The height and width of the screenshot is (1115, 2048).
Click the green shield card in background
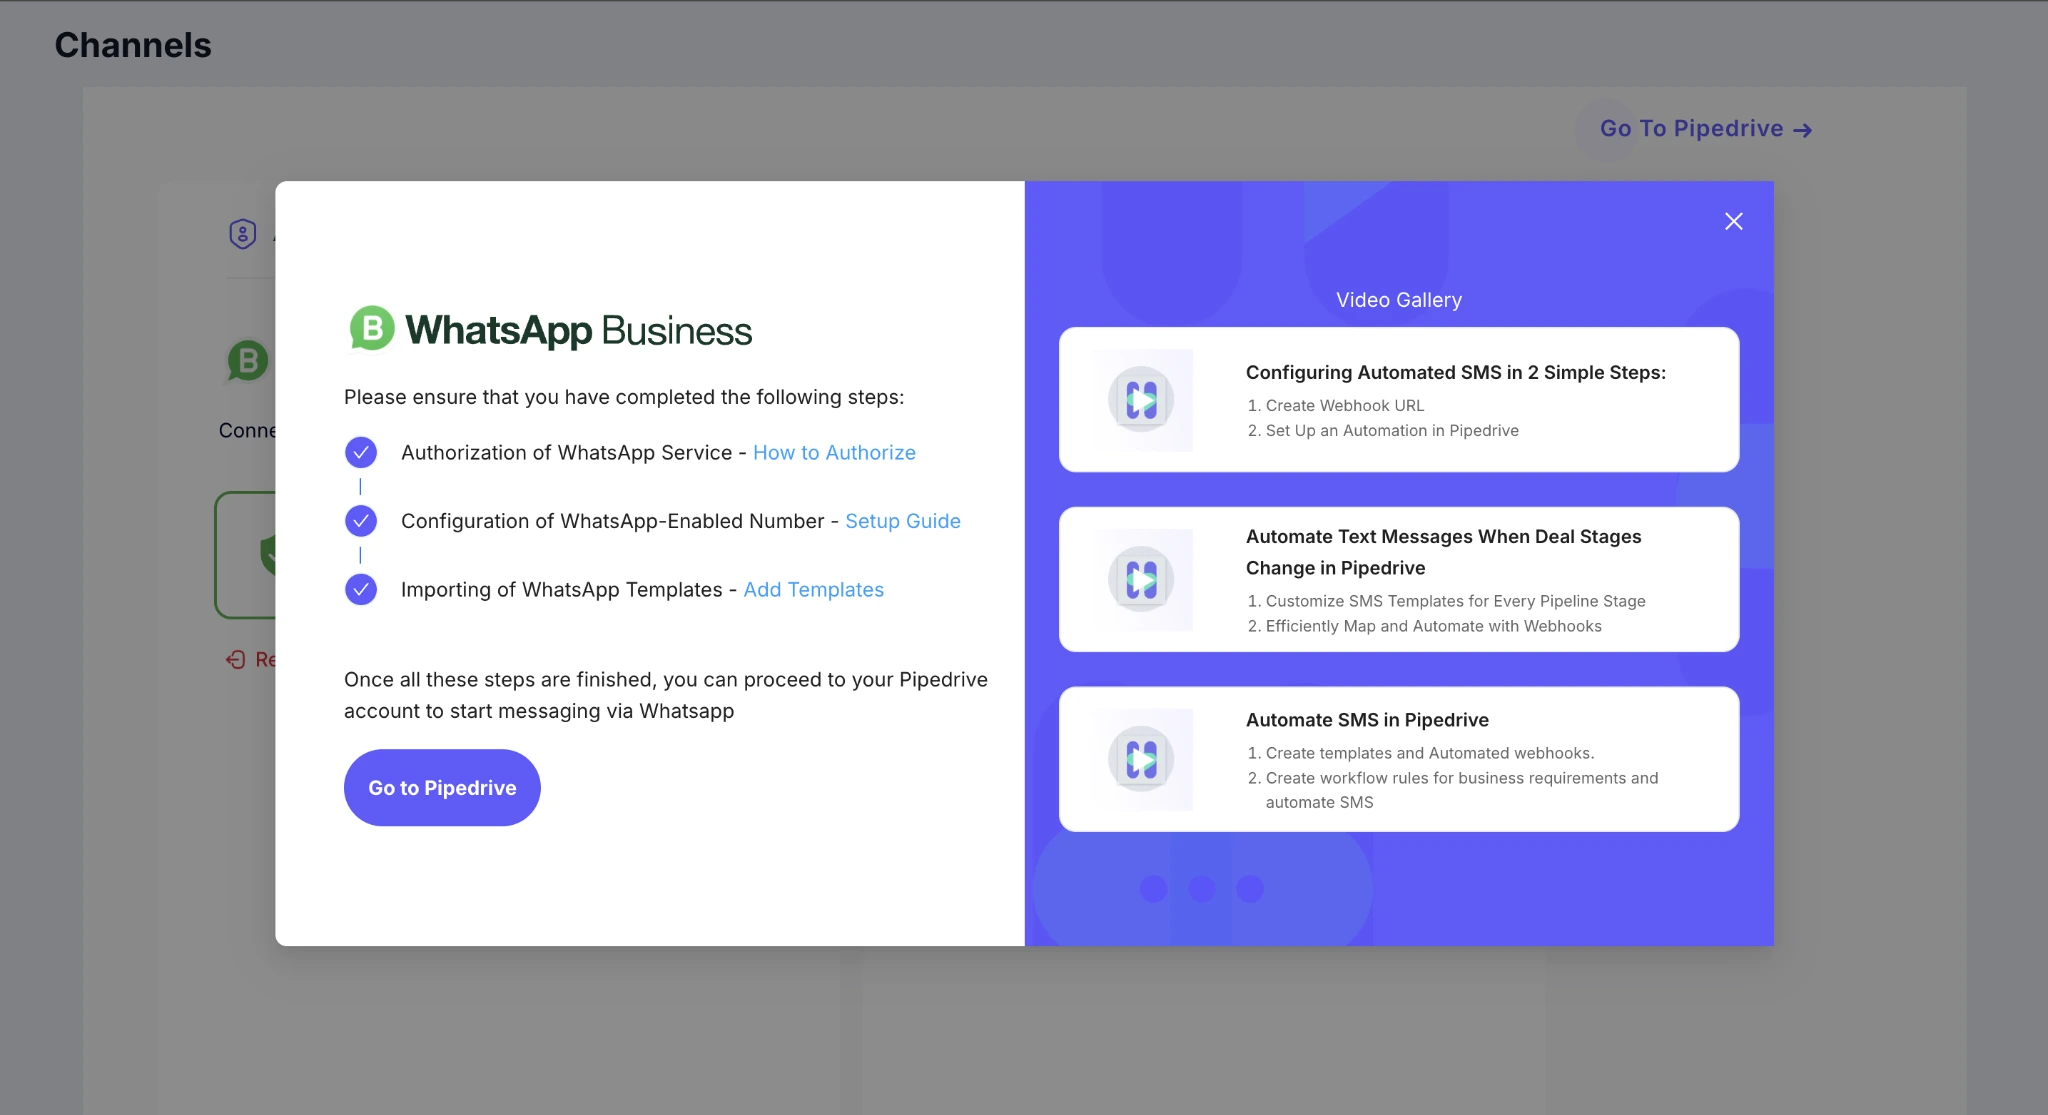click(246, 555)
